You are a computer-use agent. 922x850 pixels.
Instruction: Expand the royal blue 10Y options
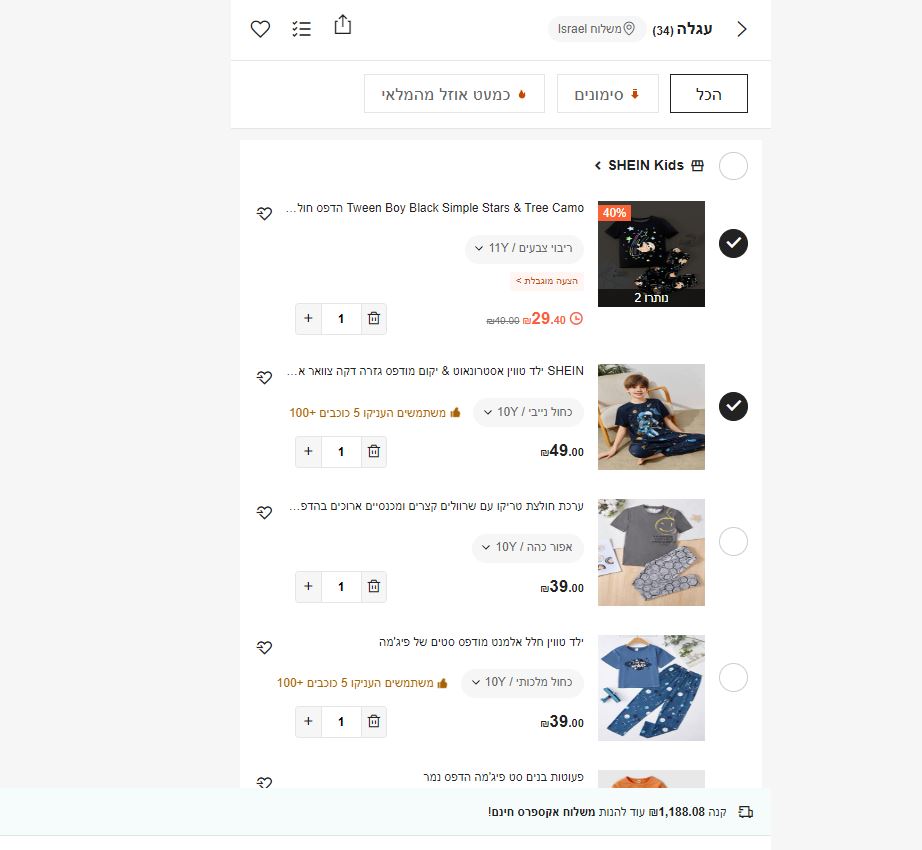coord(522,682)
